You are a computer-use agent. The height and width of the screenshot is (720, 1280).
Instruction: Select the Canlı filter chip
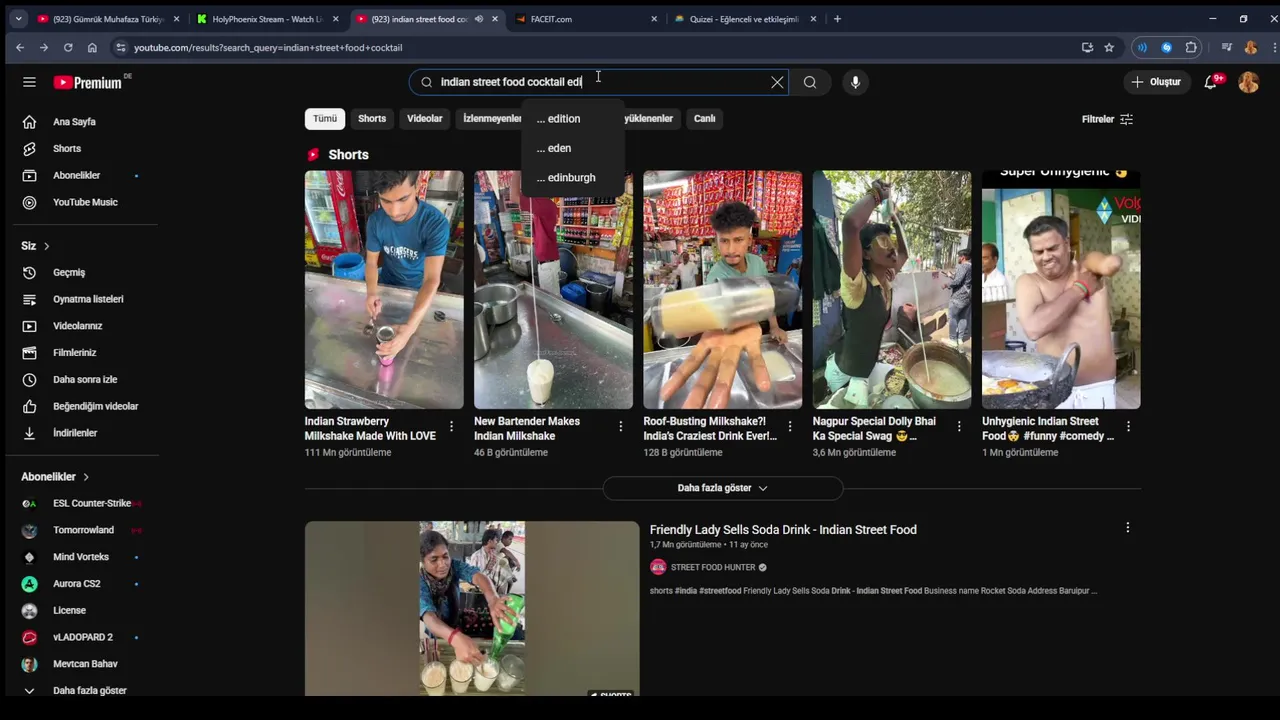point(705,119)
